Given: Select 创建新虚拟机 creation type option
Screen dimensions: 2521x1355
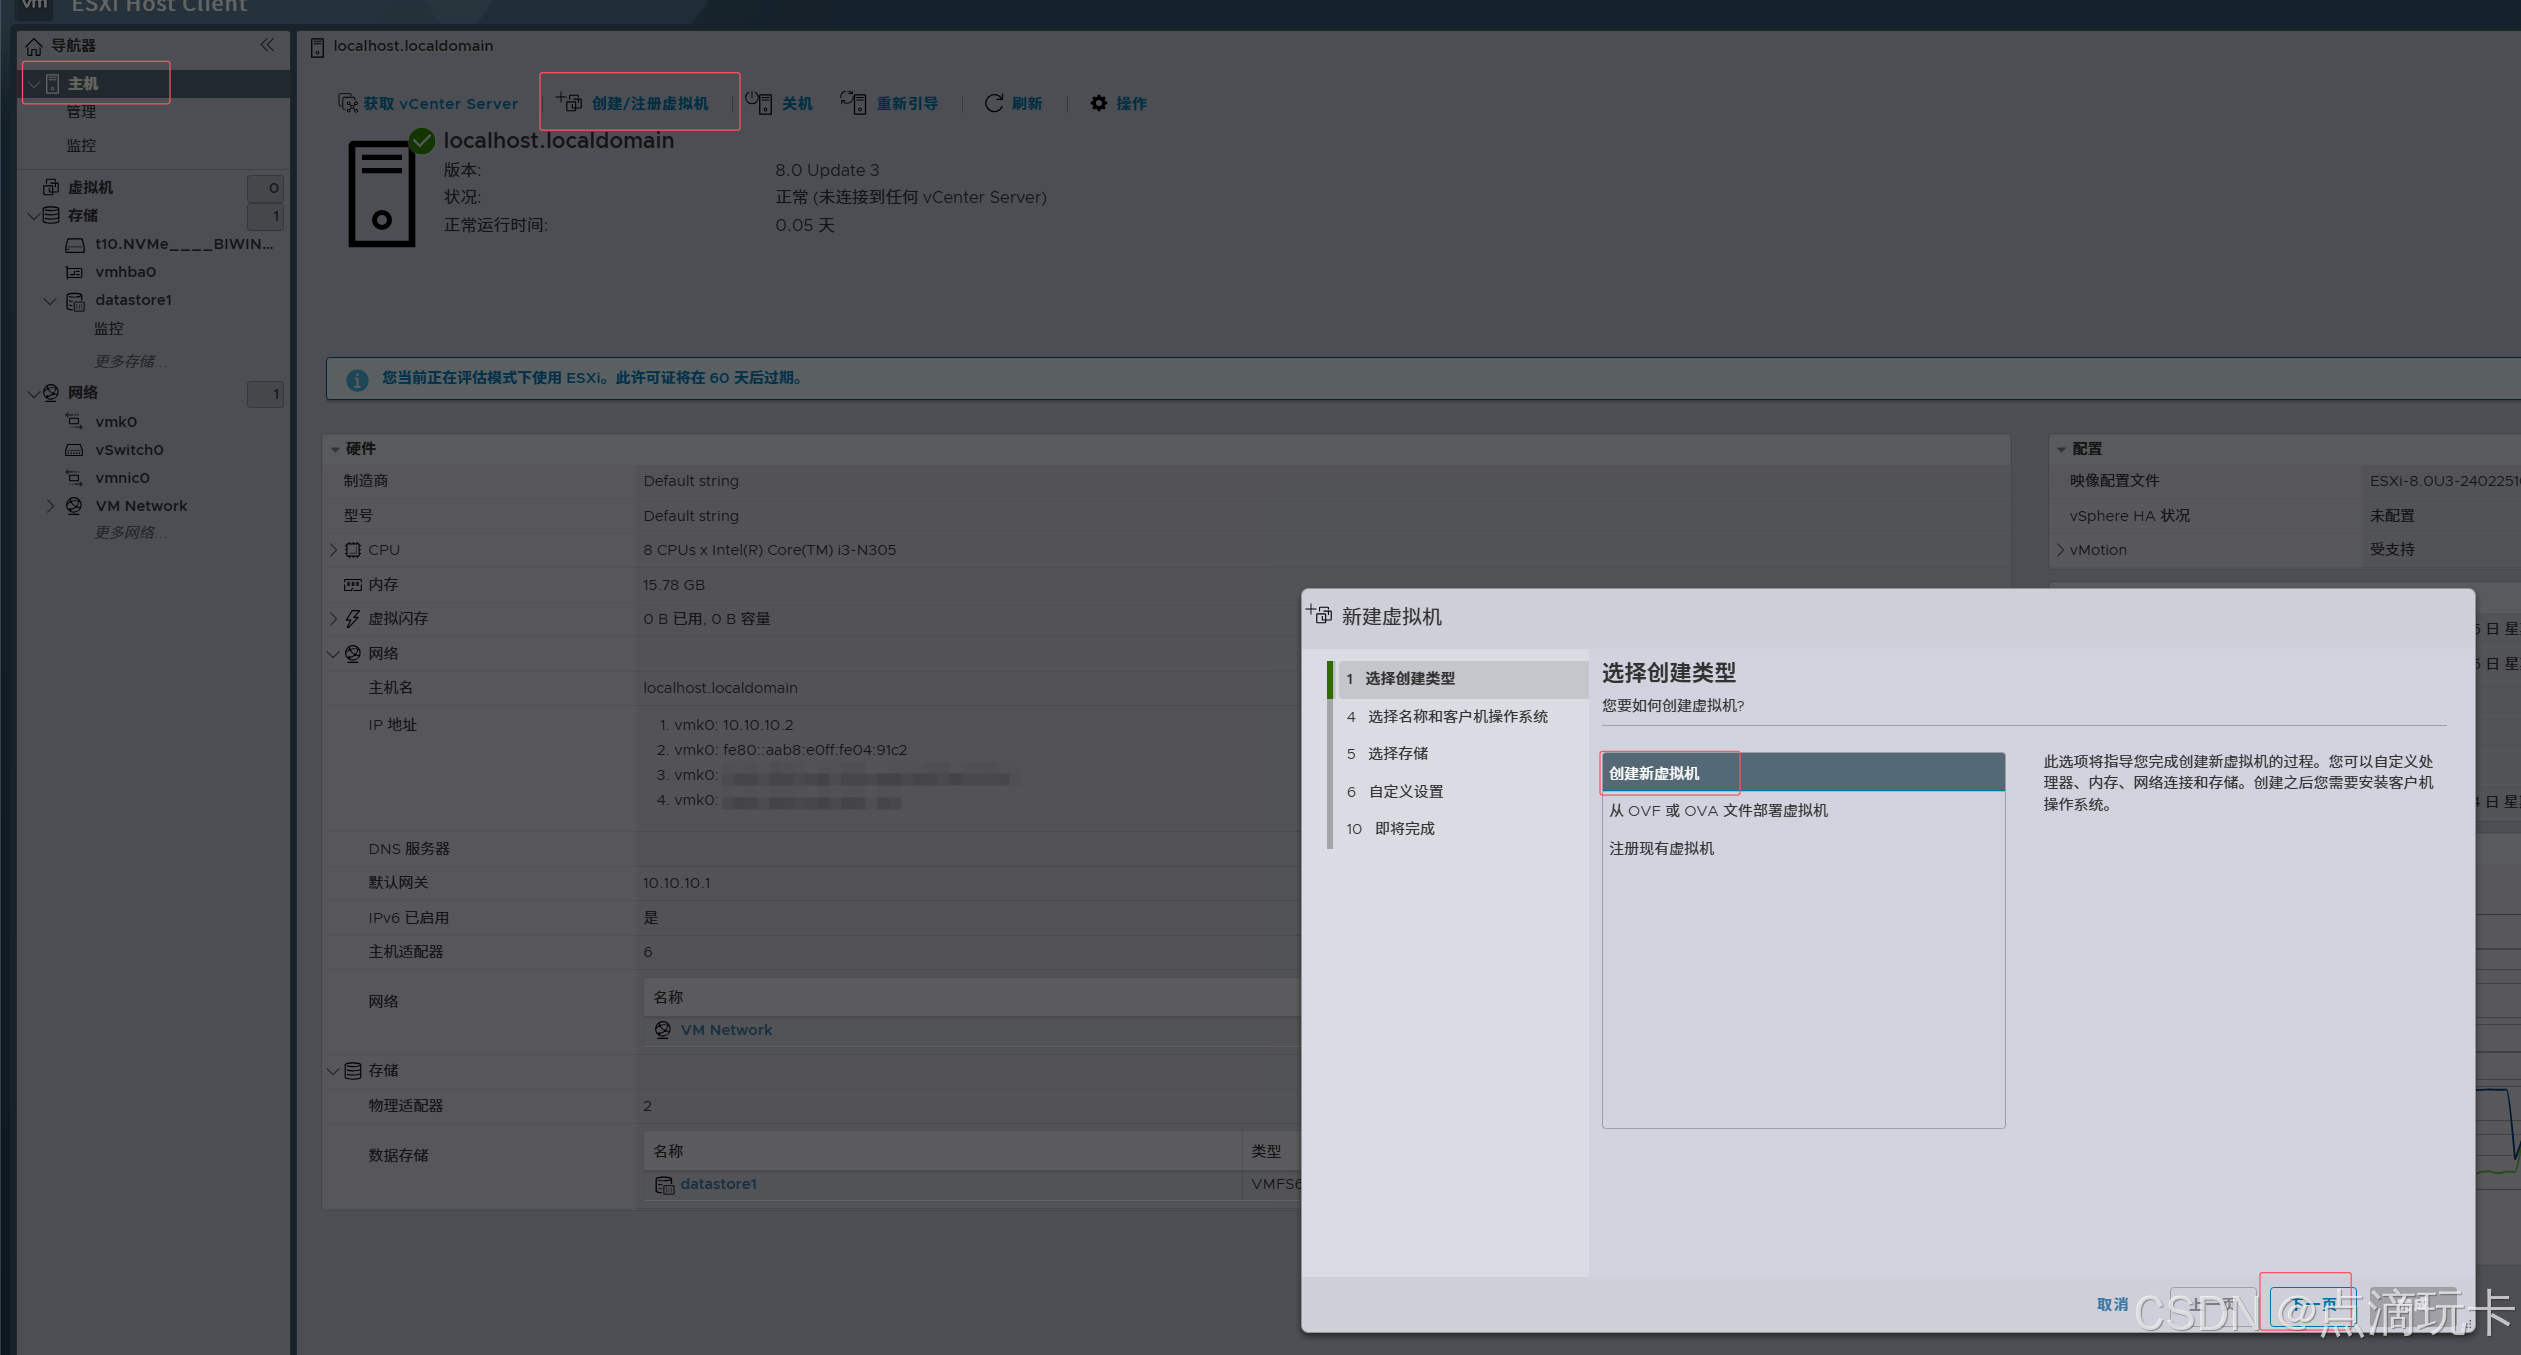Looking at the screenshot, I should (x=1654, y=773).
